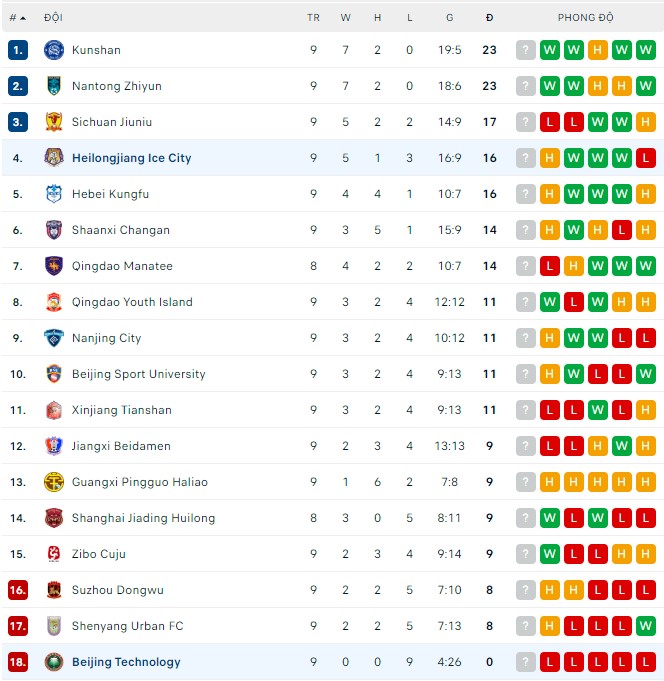The width and height of the screenshot is (664, 681).
Task: Open the Shanghai Jiading Huilong team page
Action: point(143,518)
